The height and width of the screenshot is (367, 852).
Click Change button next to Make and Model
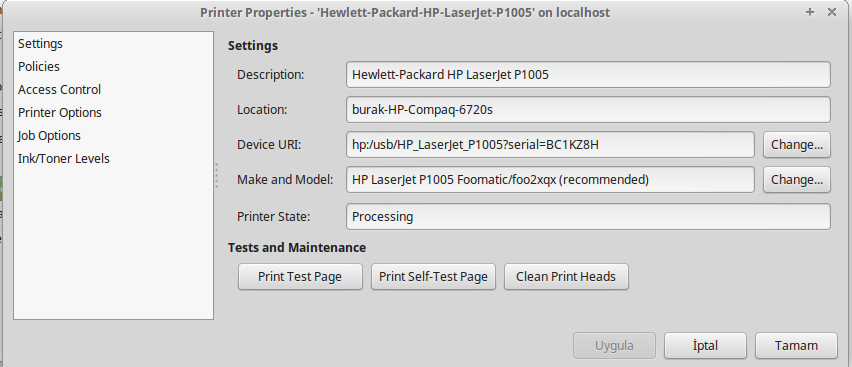[797, 179]
